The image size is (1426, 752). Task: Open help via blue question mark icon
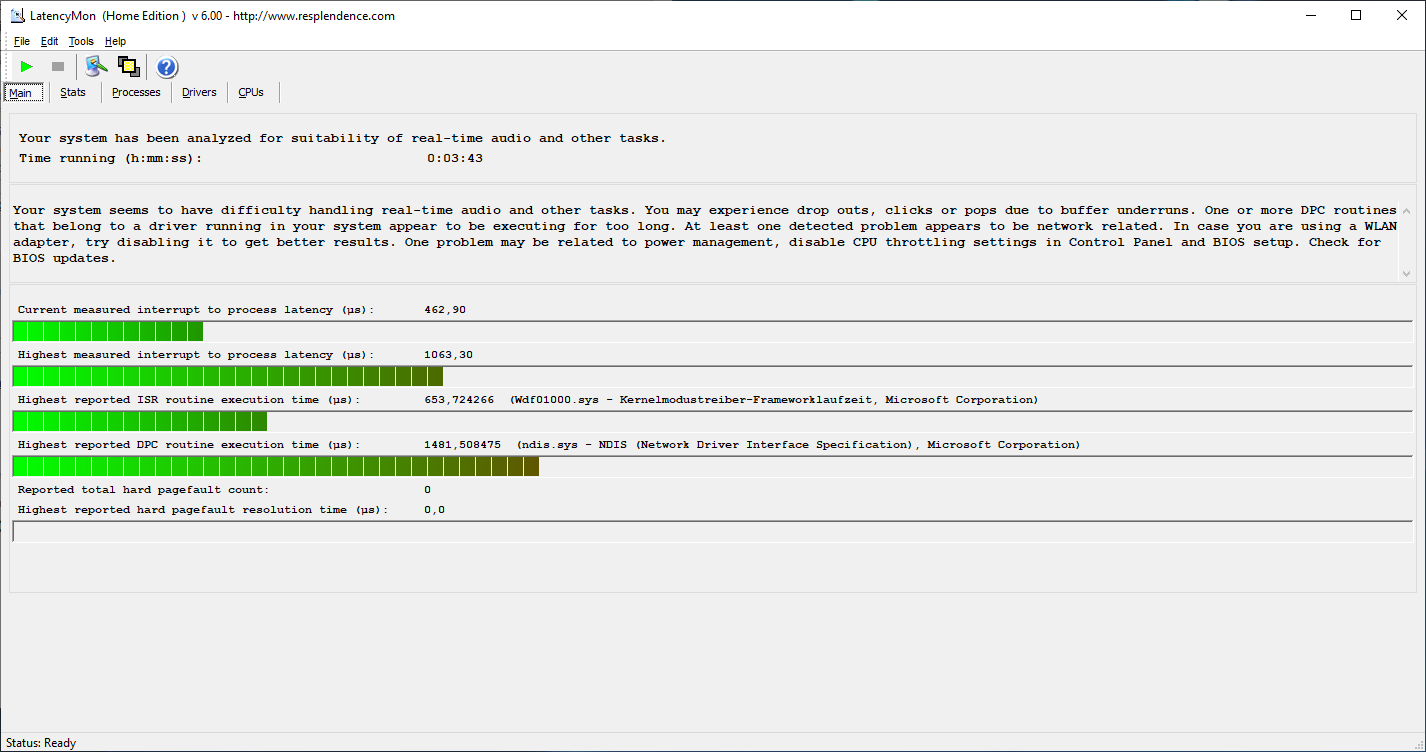[x=167, y=67]
